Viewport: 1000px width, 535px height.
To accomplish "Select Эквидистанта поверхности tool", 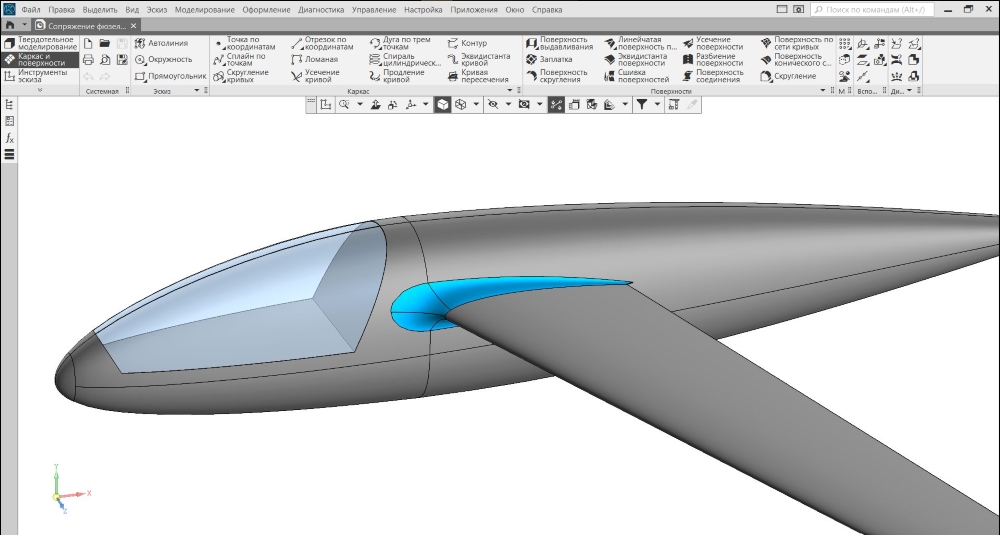I will point(635,59).
